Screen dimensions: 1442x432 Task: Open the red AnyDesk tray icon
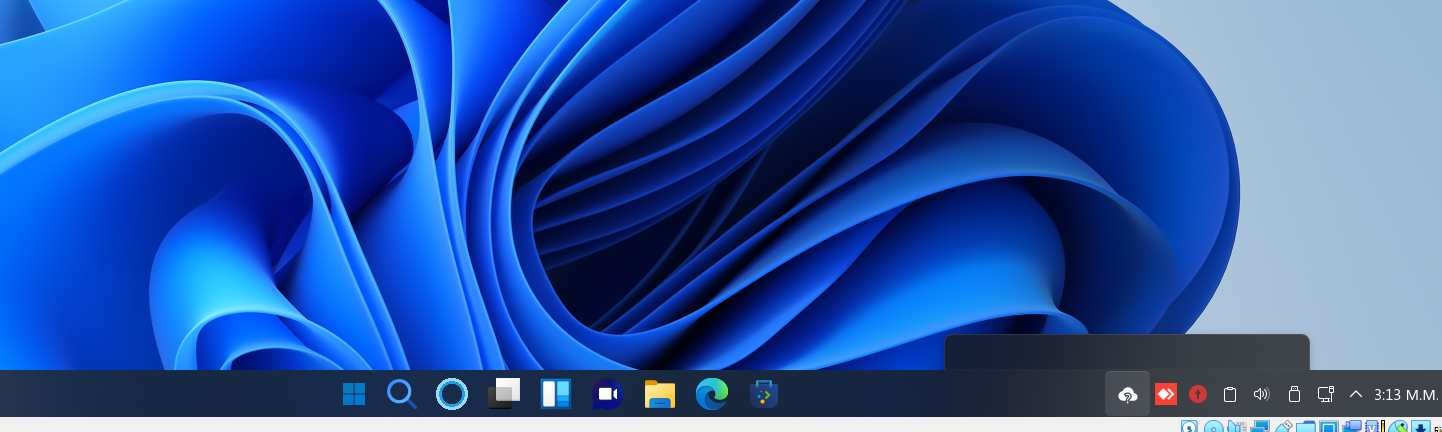click(x=1165, y=394)
